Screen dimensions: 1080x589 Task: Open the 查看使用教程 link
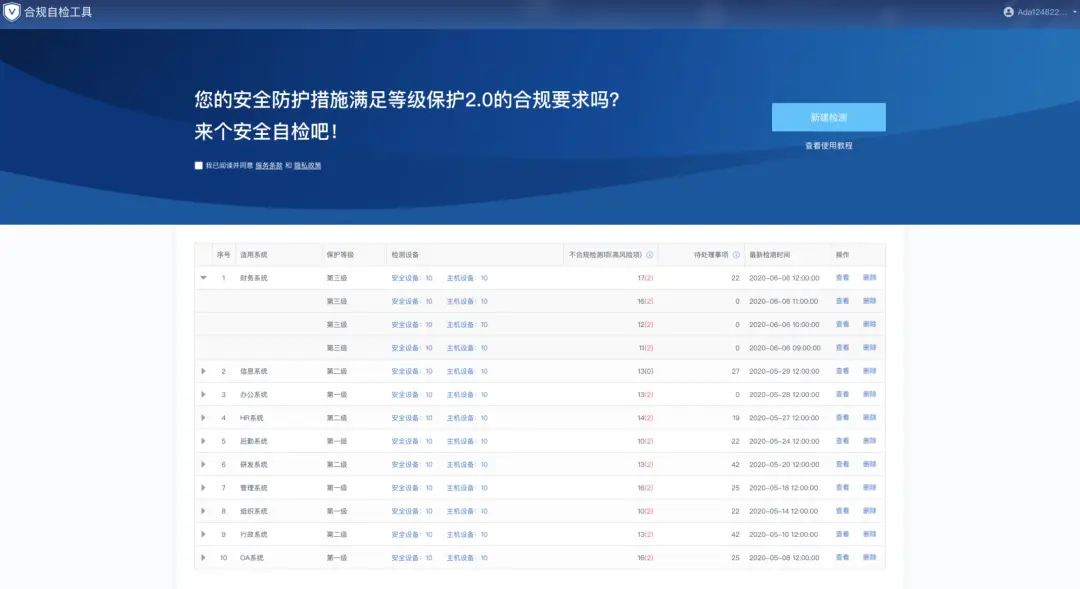829,145
